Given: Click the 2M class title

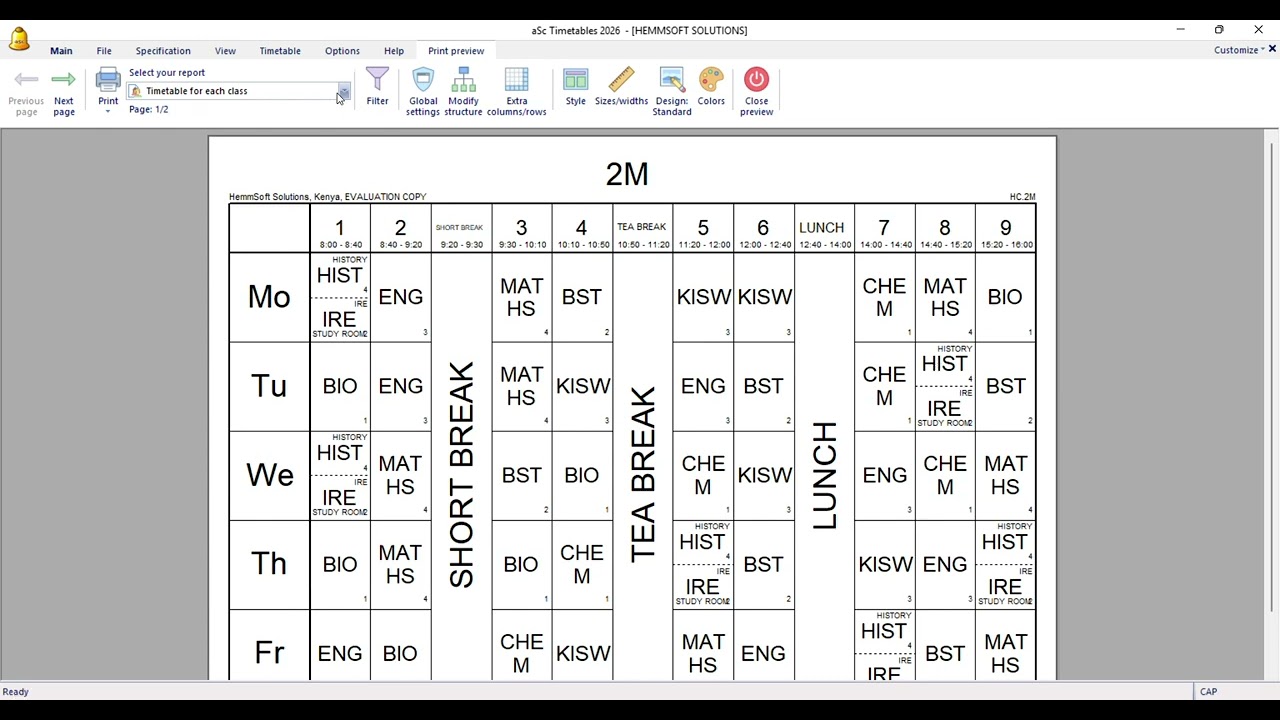Looking at the screenshot, I should click(x=627, y=174).
